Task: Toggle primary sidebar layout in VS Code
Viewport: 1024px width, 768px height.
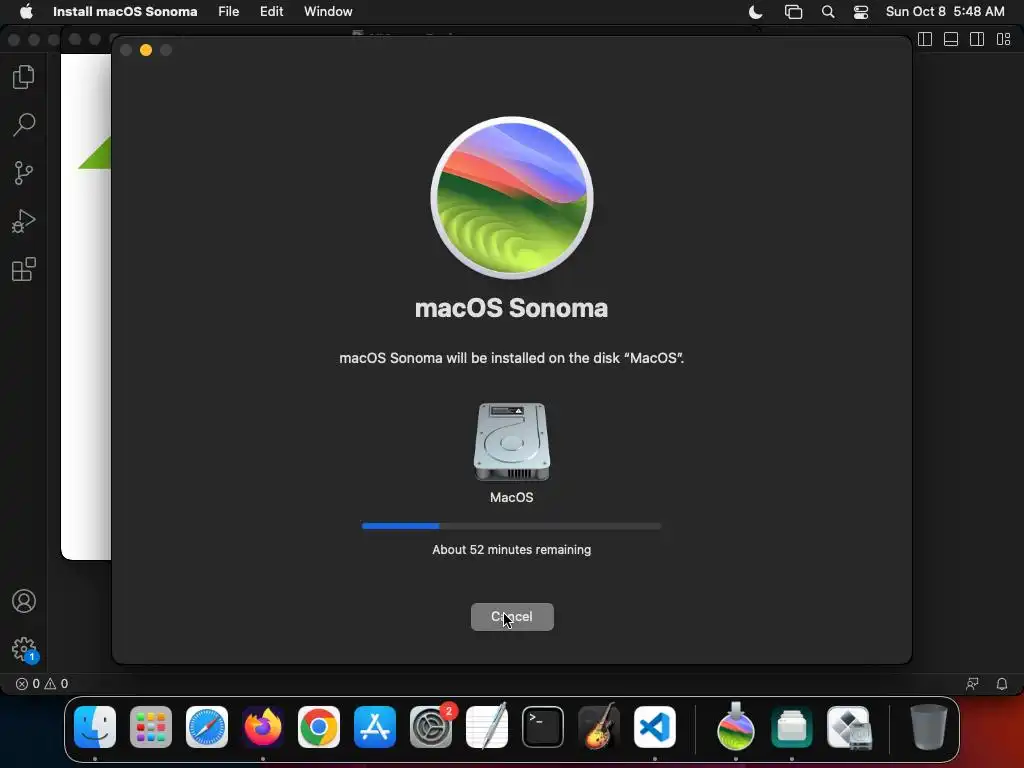Action: point(925,39)
